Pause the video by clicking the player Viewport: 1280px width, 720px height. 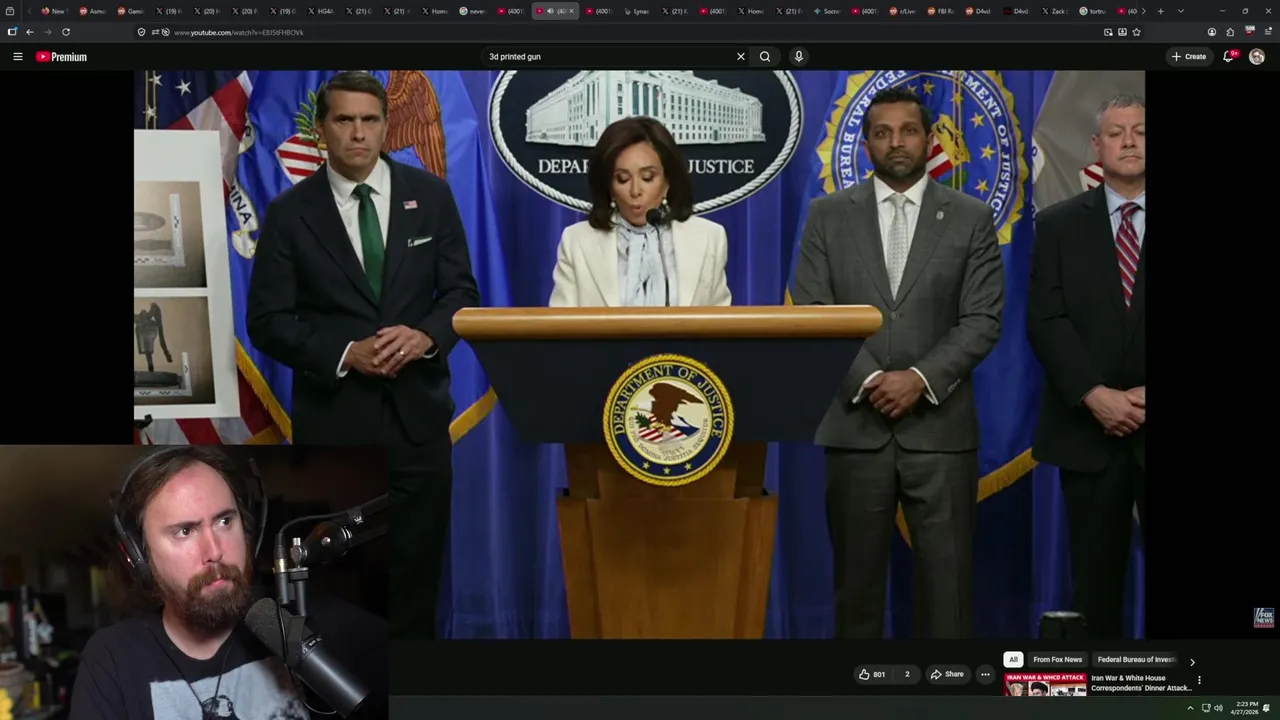639,355
